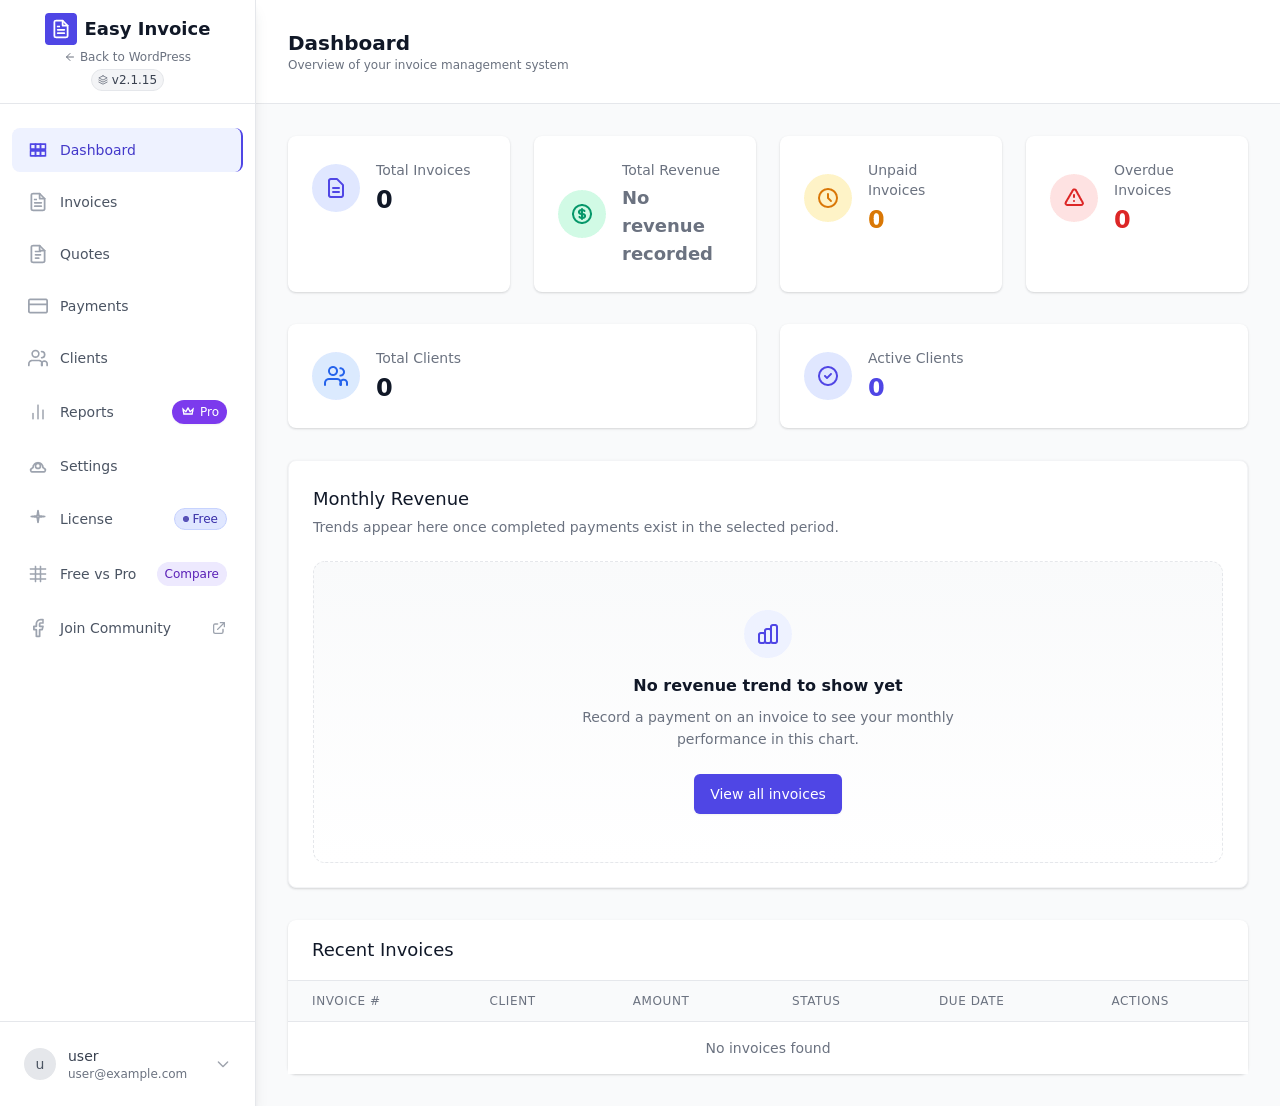
Task: Click the ACTIONS column header
Action: pyautogui.click(x=1140, y=1001)
